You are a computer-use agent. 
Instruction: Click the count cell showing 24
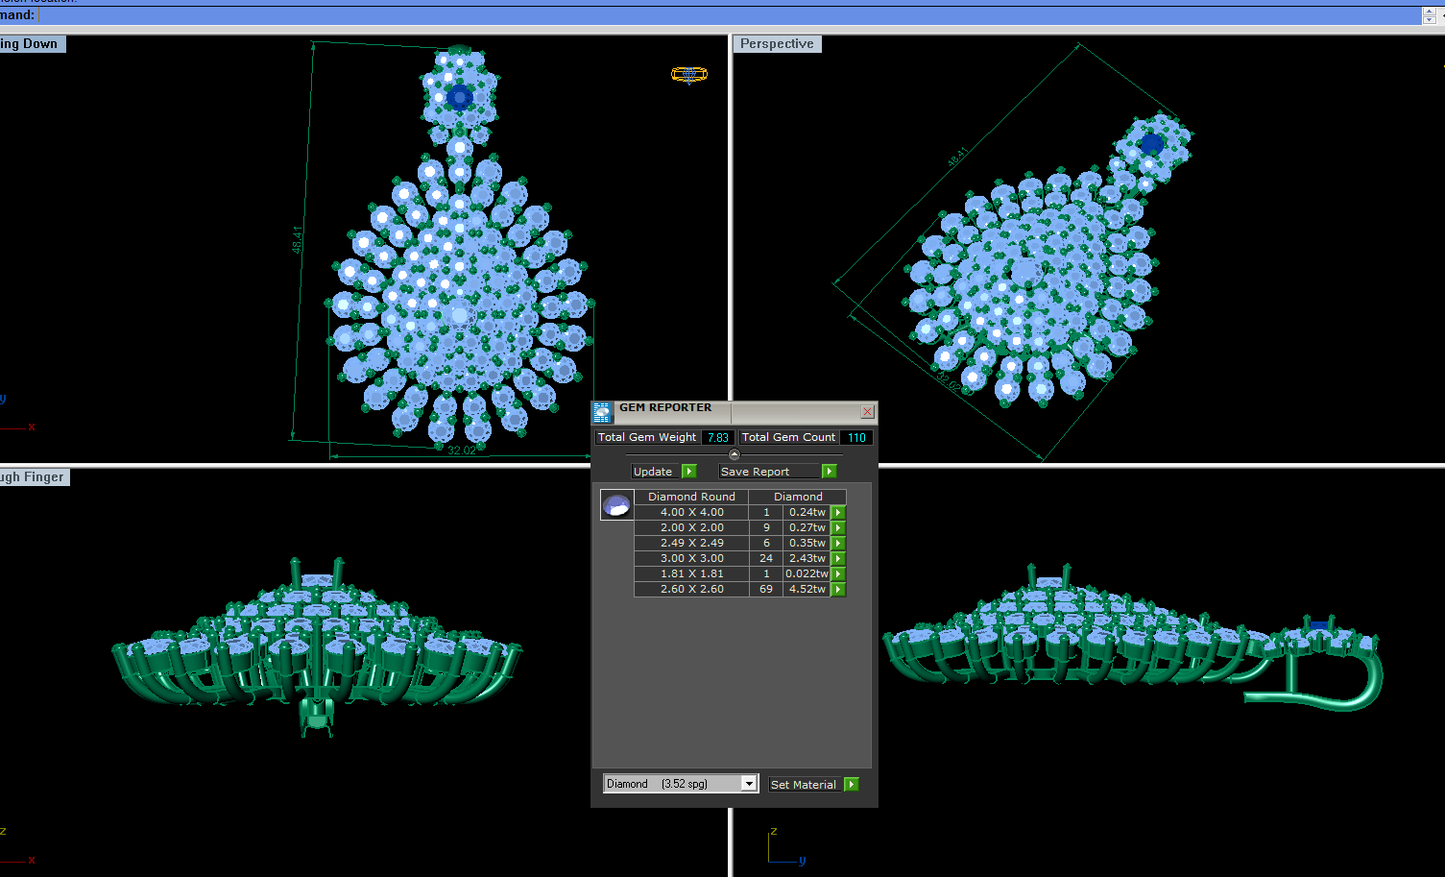(766, 559)
